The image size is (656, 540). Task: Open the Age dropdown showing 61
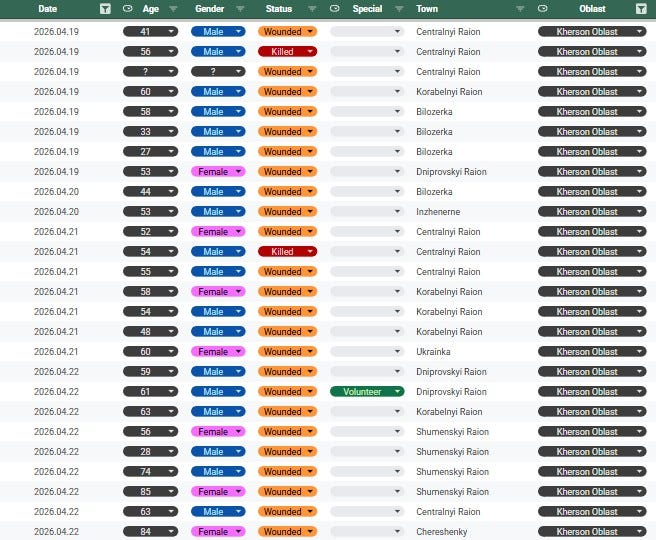click(x=151, y=392)
